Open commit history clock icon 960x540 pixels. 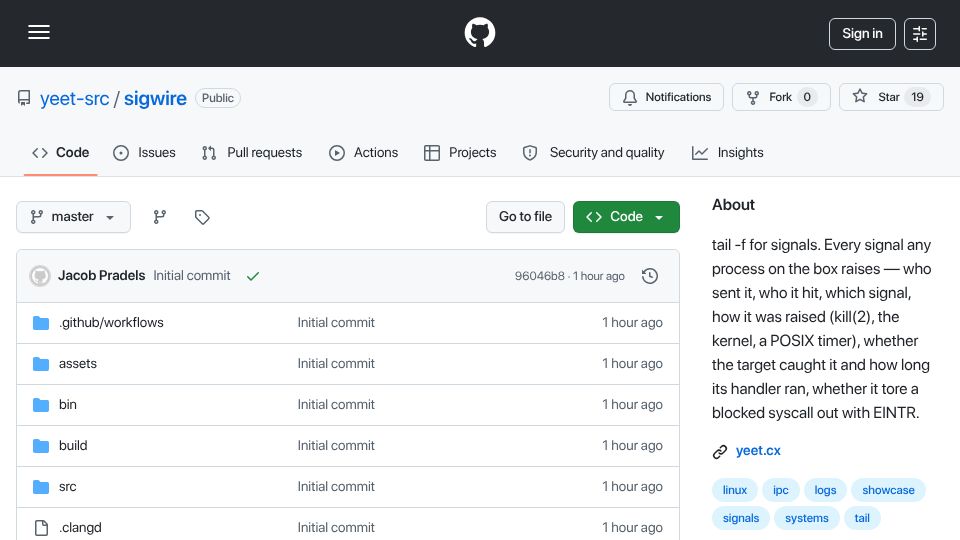[x=650, y=276]
